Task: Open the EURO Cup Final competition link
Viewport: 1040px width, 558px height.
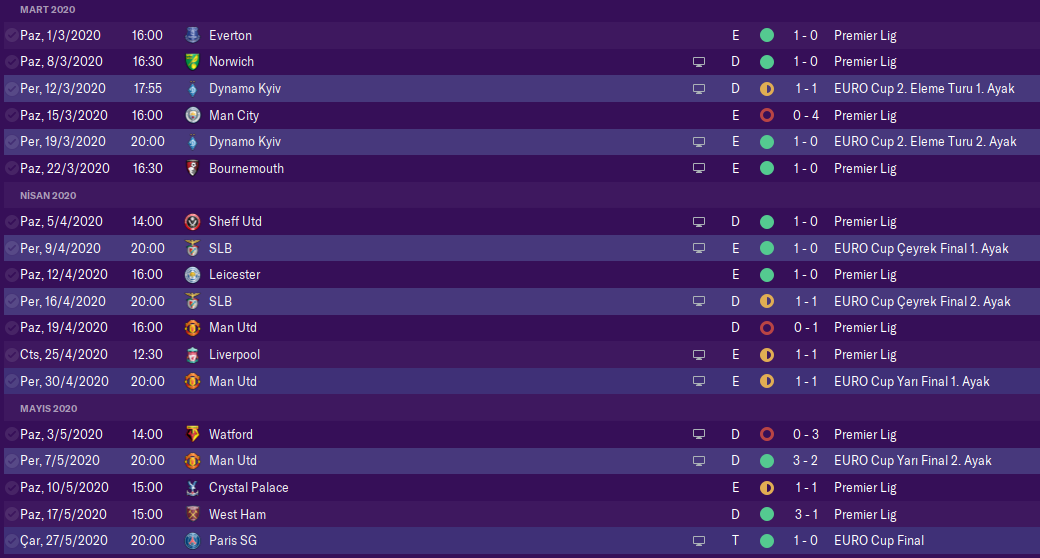Action: point(879,540)
